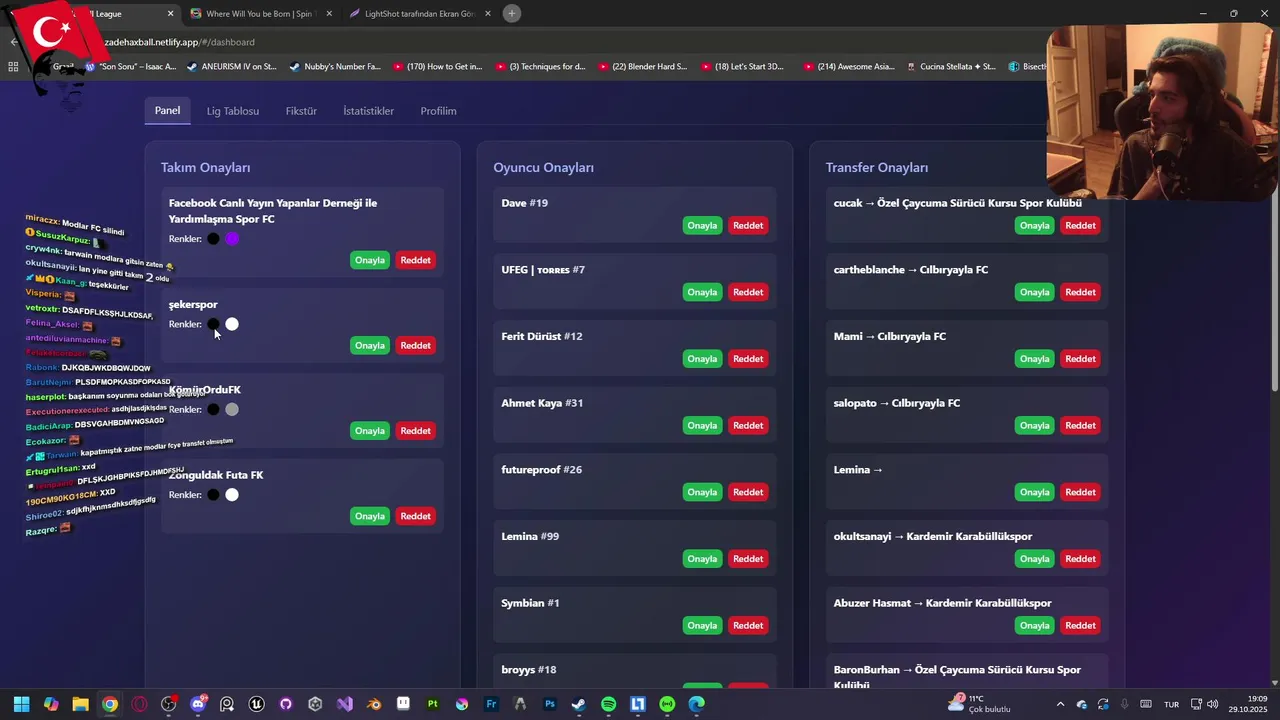Open Google Chrome from the taskbar
The image size is (1280, 720).
coord(110,704)
